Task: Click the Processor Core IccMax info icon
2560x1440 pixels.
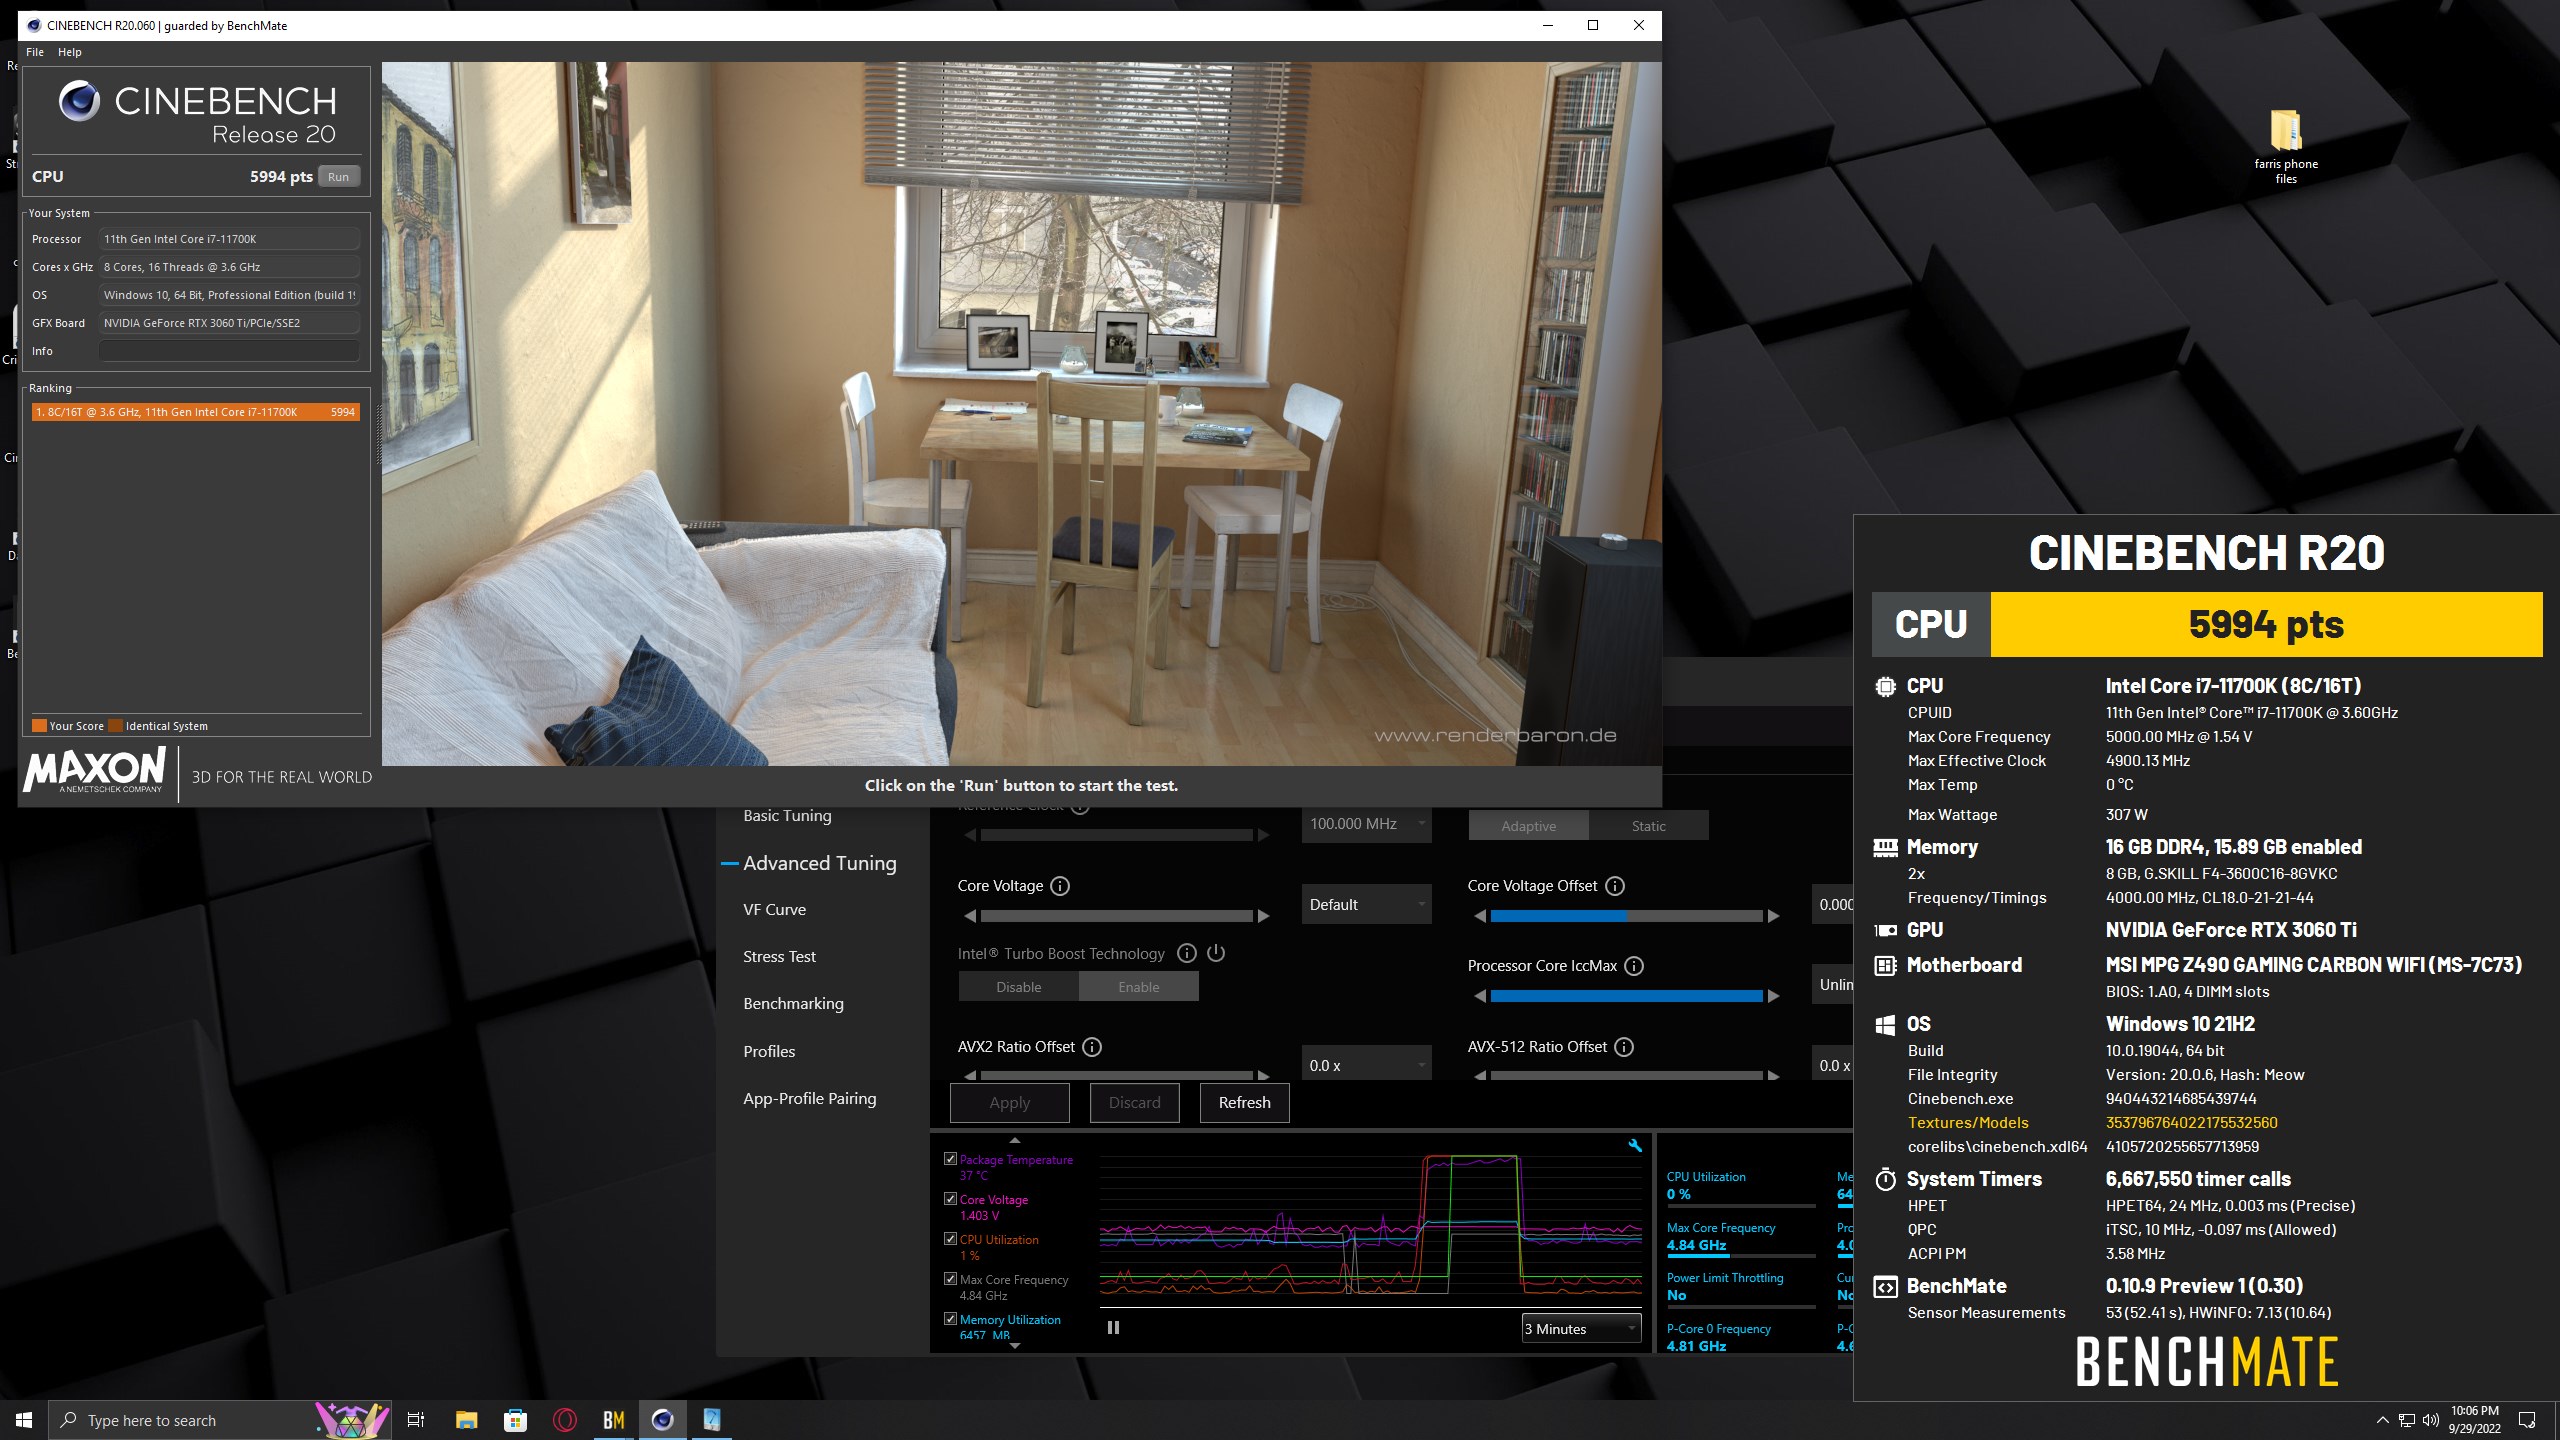Action: [1634, 966]
